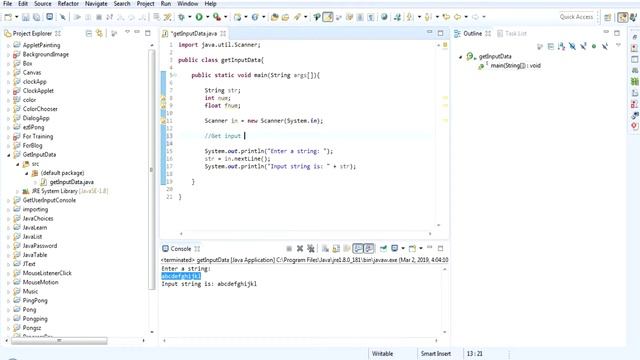Image resolution: width=640 pixels, height=360 pixels.
Task: Toggle Show Console on Standard Error change
Action: (369, 248)
